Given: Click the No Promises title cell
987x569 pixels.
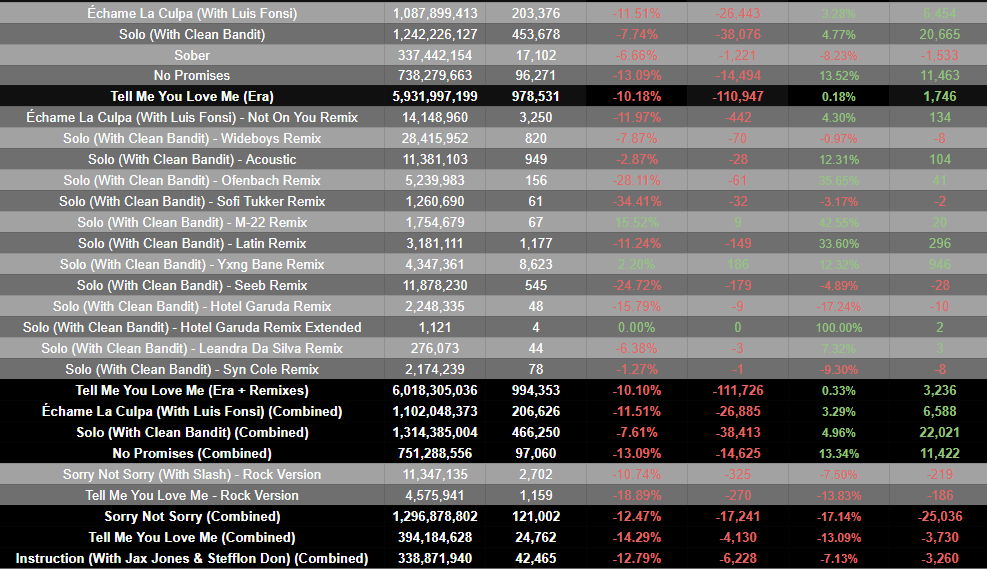Looking at the screenshot, I should (192, 76).
